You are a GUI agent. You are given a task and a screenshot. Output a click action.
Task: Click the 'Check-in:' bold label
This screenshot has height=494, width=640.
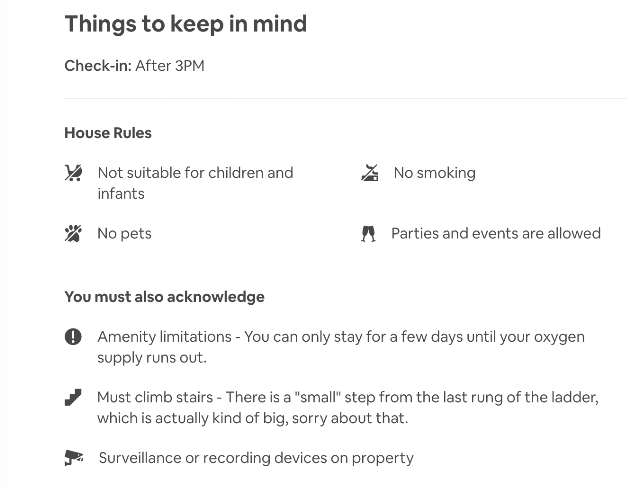click(x=97, y=66)
